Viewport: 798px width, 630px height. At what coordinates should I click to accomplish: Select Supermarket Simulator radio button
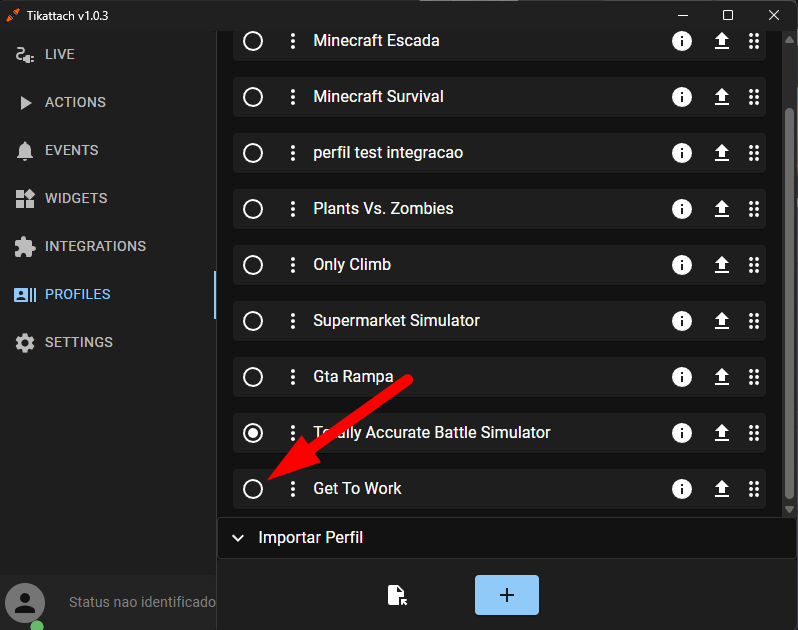(x=252, y=321)
